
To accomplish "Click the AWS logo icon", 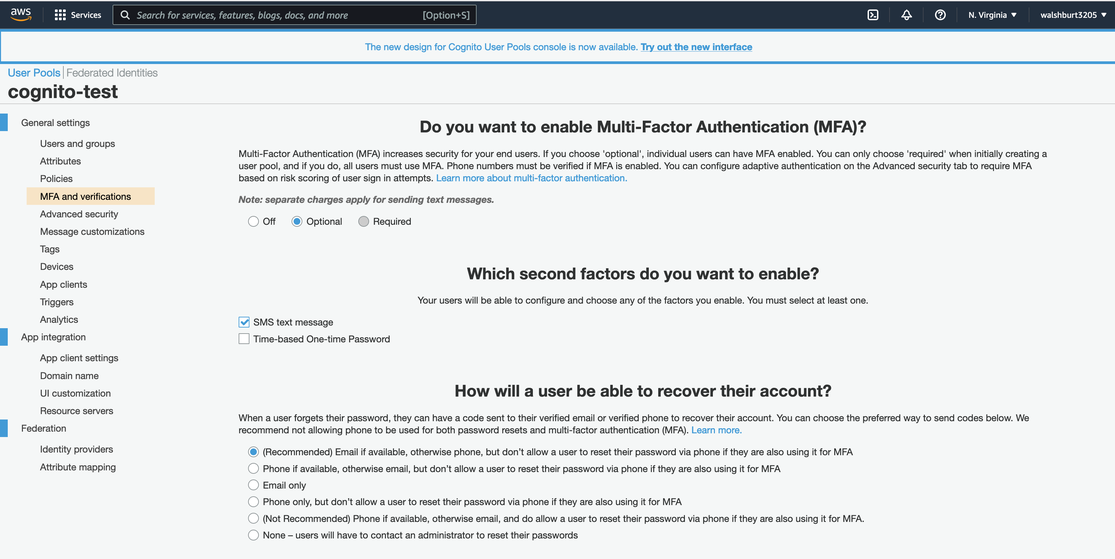I will pyautogui.click(x=21, y=14).
